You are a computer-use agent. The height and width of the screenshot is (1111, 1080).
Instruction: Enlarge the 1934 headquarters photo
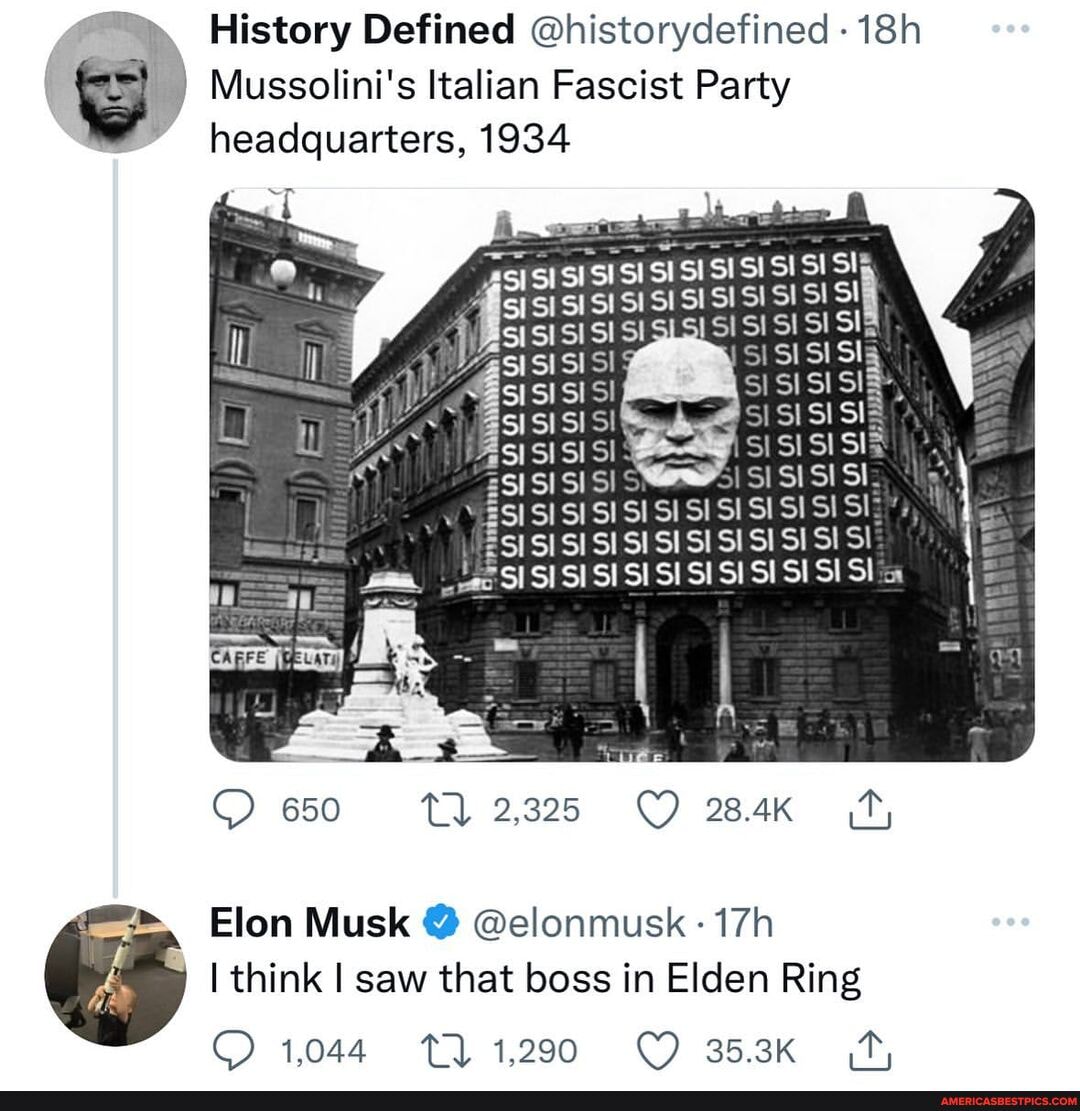coord(621,475)
